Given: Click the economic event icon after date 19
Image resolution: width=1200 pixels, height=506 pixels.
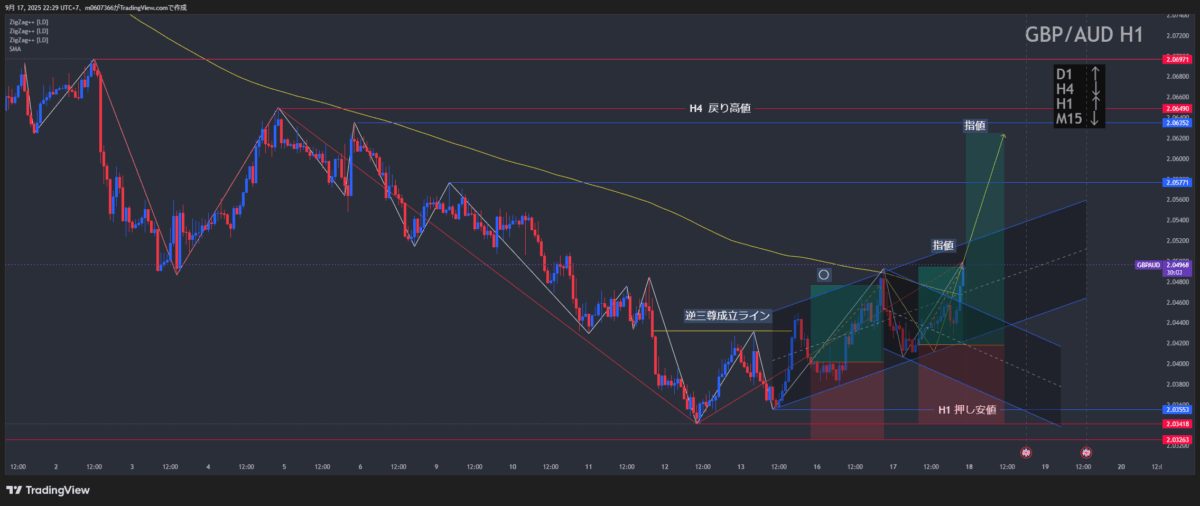Looking at the screenshot, I should 1086,453.
